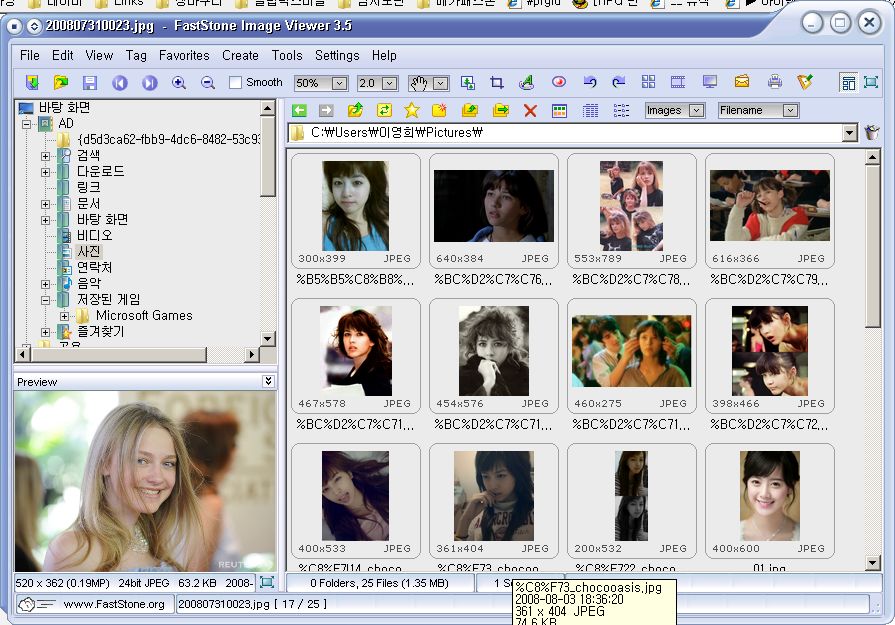Open the View menu

pos(99,55)
